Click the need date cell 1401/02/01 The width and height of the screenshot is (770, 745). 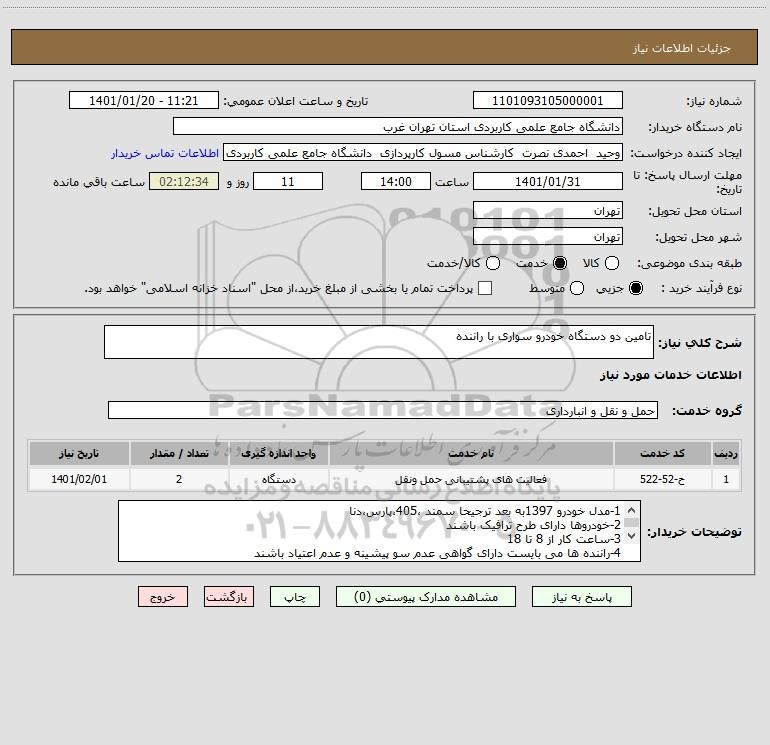(x=79, y=479)
